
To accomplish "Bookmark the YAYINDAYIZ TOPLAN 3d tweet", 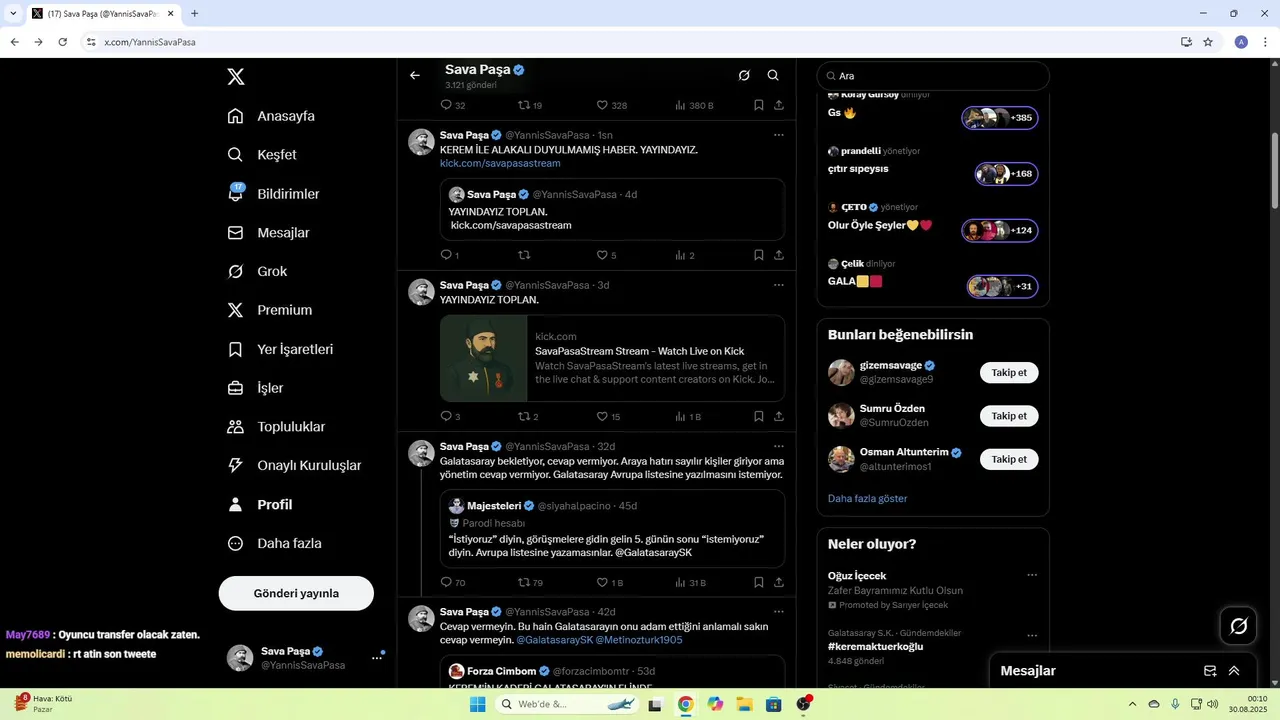I will [x=759, y=416].
